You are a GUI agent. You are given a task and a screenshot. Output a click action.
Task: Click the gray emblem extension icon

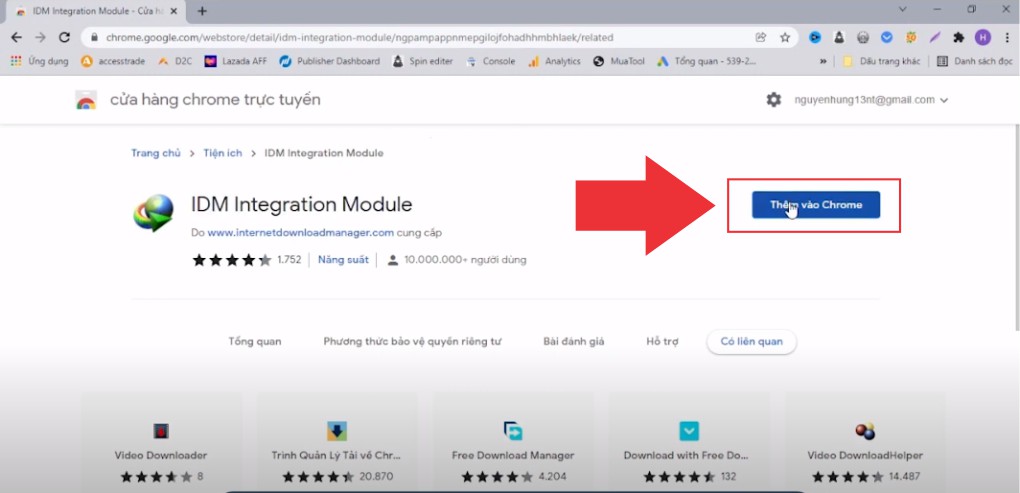pos(863,38)
